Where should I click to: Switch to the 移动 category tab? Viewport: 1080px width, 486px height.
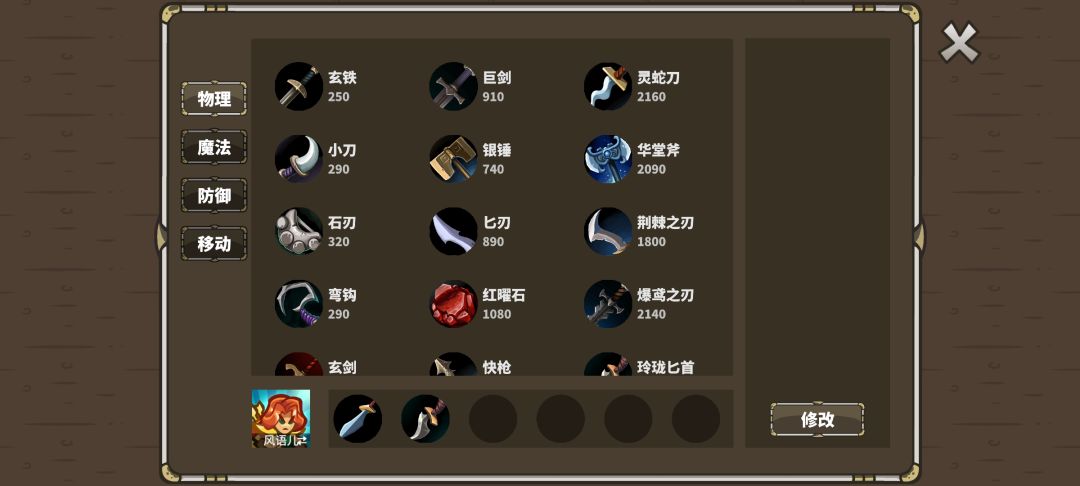tap(214, 244)
